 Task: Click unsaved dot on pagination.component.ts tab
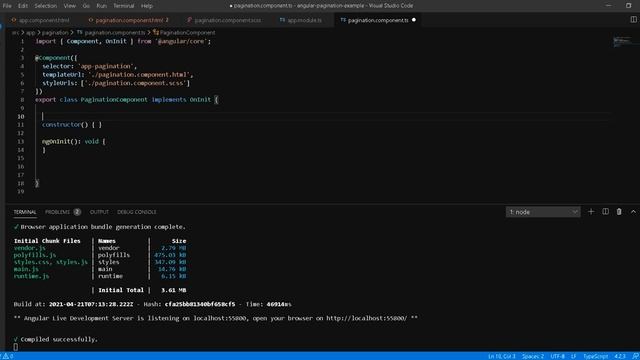click(x=414, y=20)
